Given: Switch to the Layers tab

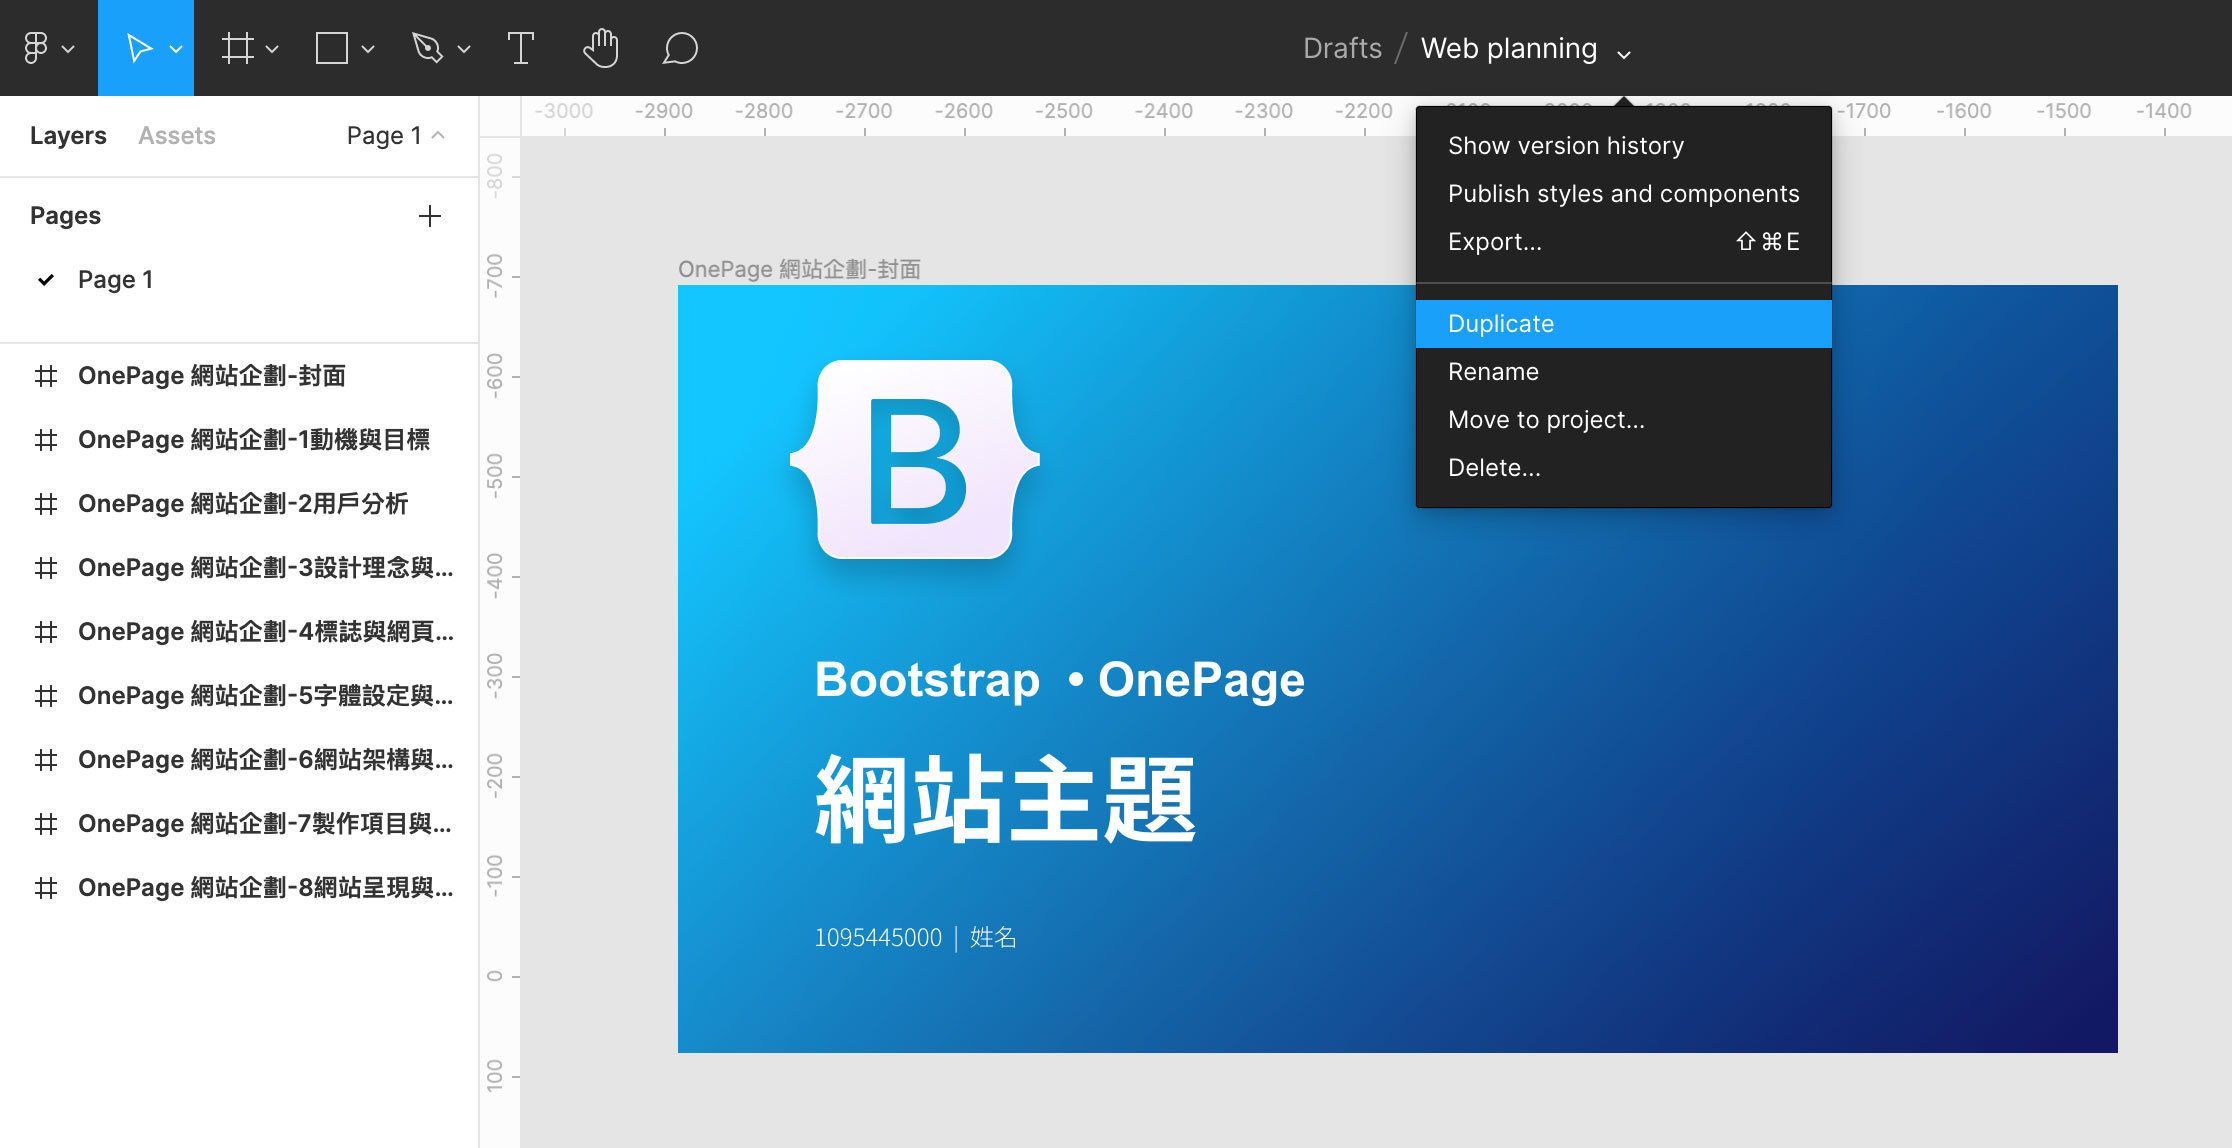Looking at the screenshot, I should point(68,135).
